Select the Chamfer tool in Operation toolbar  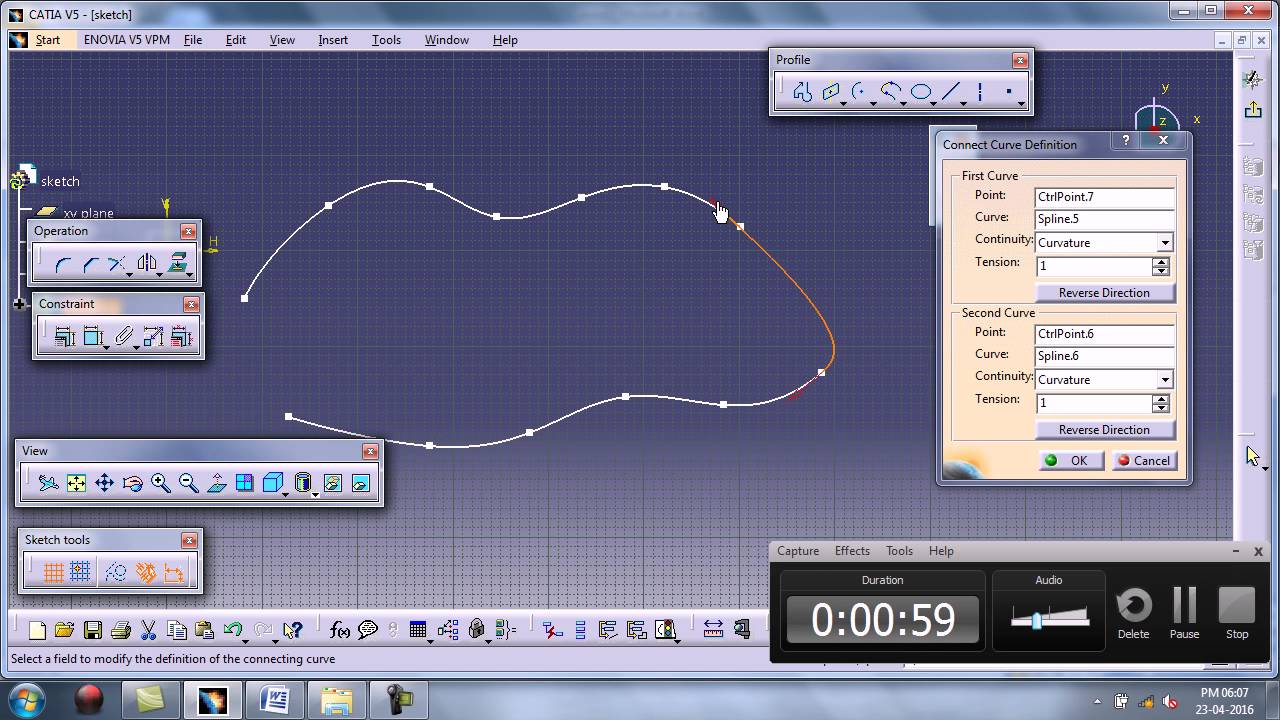click(90, 264)
